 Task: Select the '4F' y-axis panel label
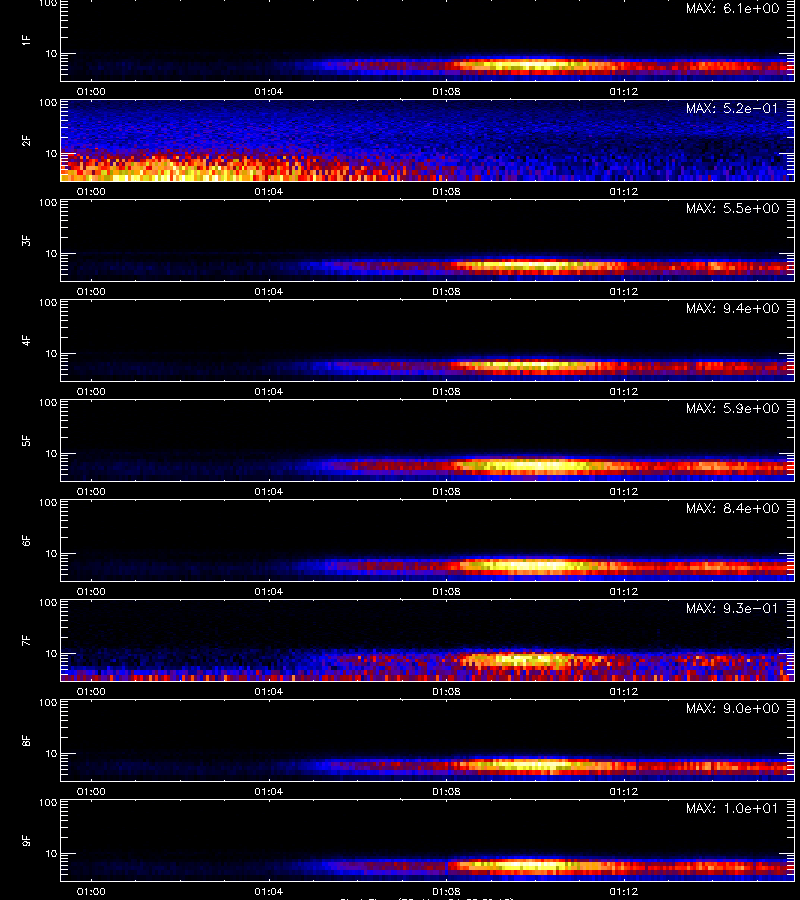click(x=26, y=340)
